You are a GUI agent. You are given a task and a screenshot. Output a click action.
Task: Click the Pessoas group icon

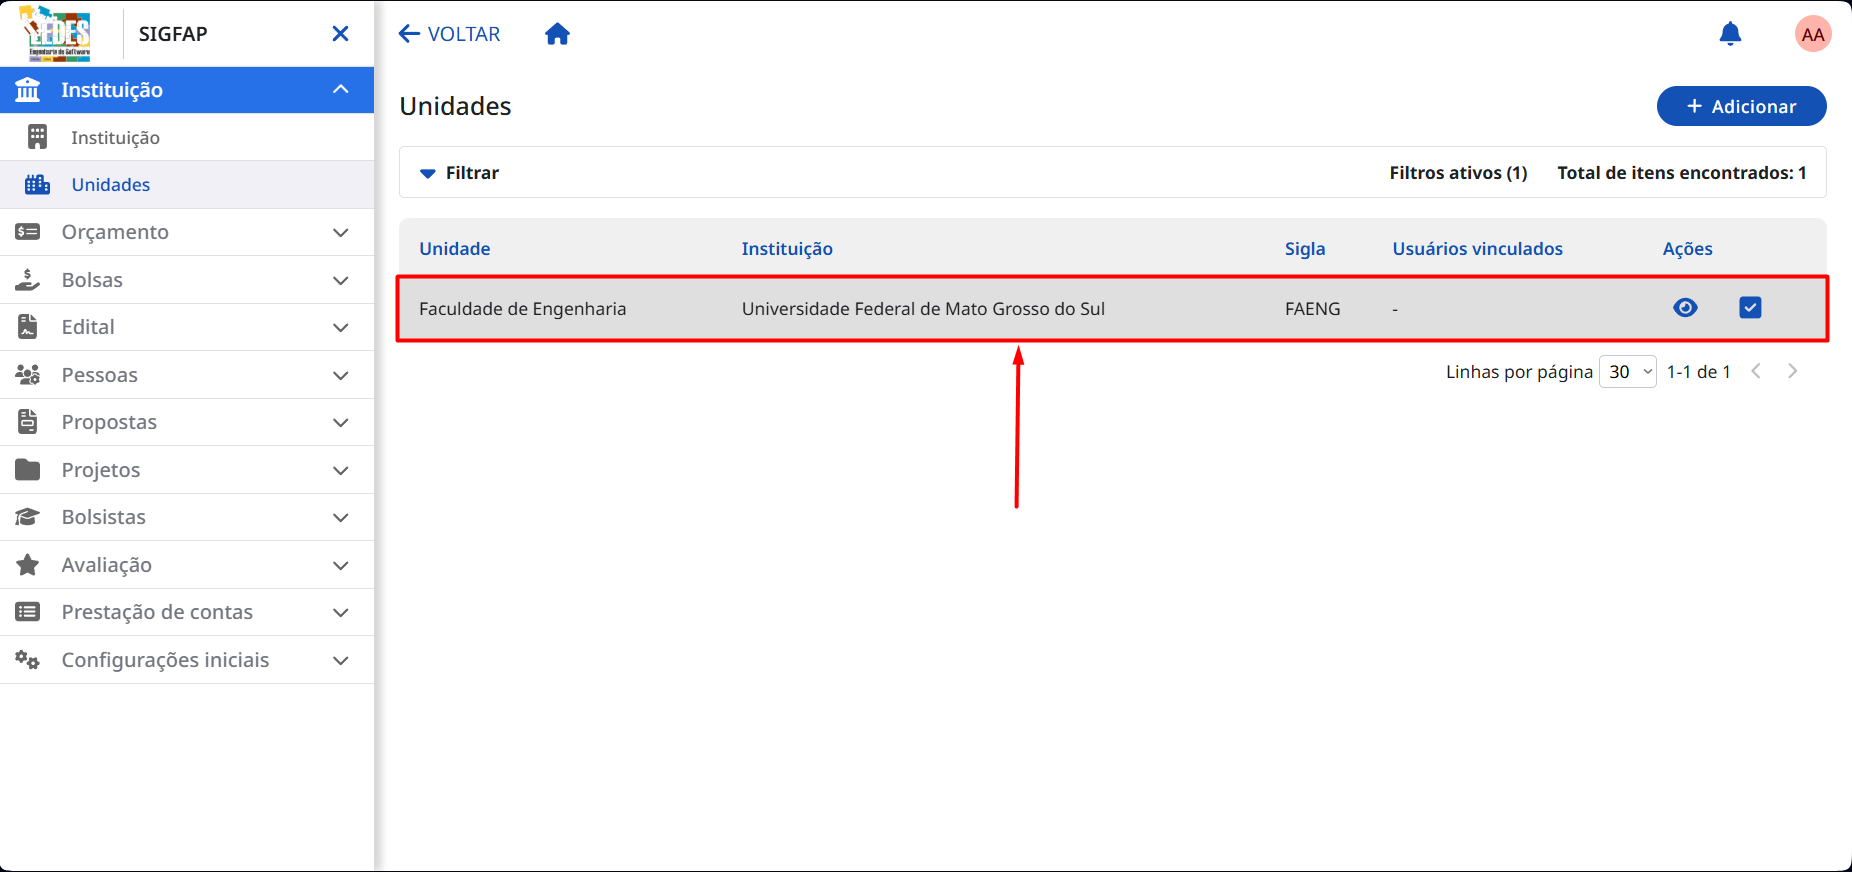click(x=28, y=375)
